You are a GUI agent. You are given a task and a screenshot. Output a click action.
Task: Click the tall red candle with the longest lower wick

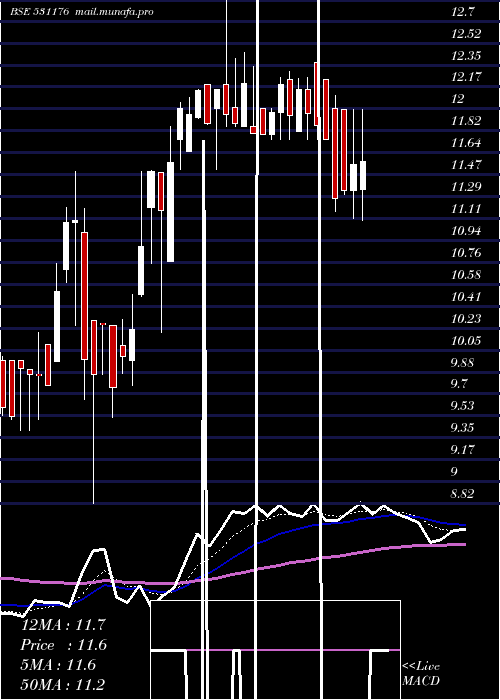click(94, 347)
